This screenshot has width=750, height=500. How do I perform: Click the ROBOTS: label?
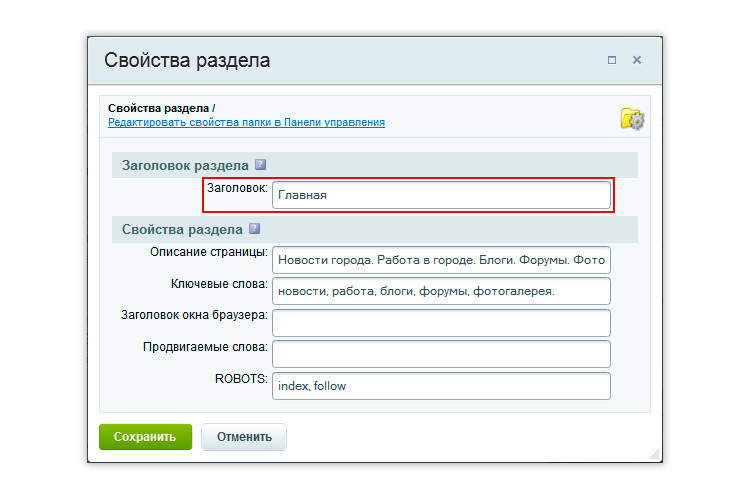click(x=241, y=378)
